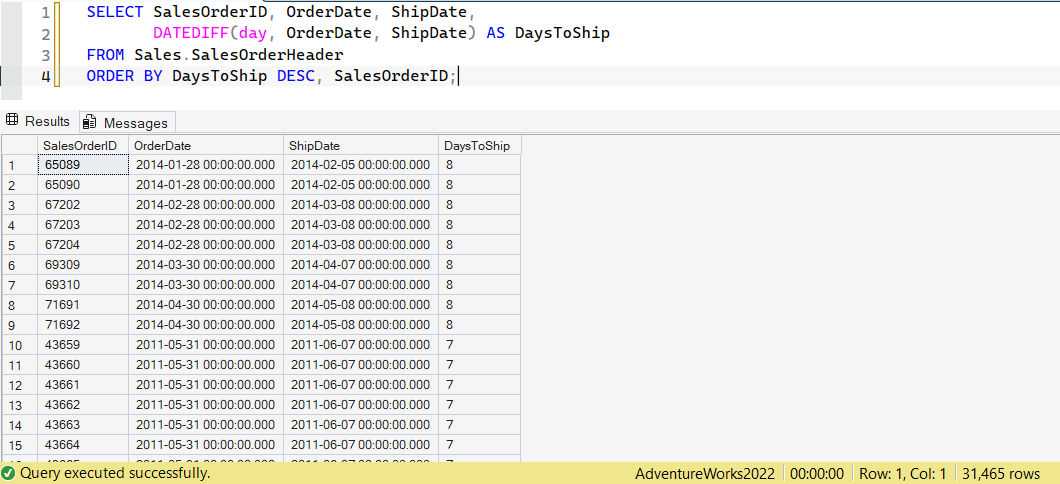Select row header number 1

pos(20,165)
